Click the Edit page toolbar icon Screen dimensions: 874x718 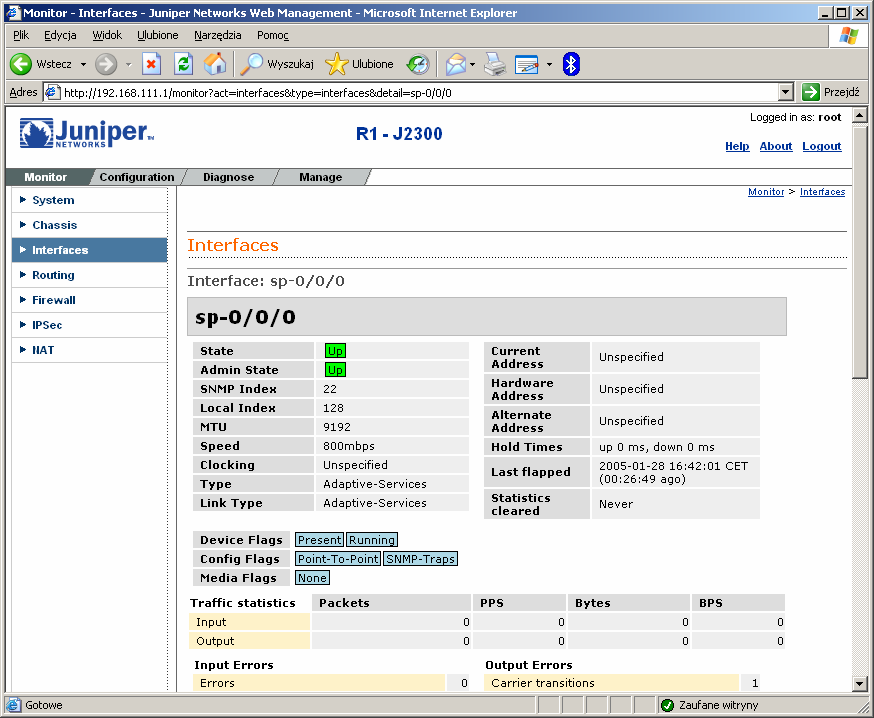(x=527, y=64)
